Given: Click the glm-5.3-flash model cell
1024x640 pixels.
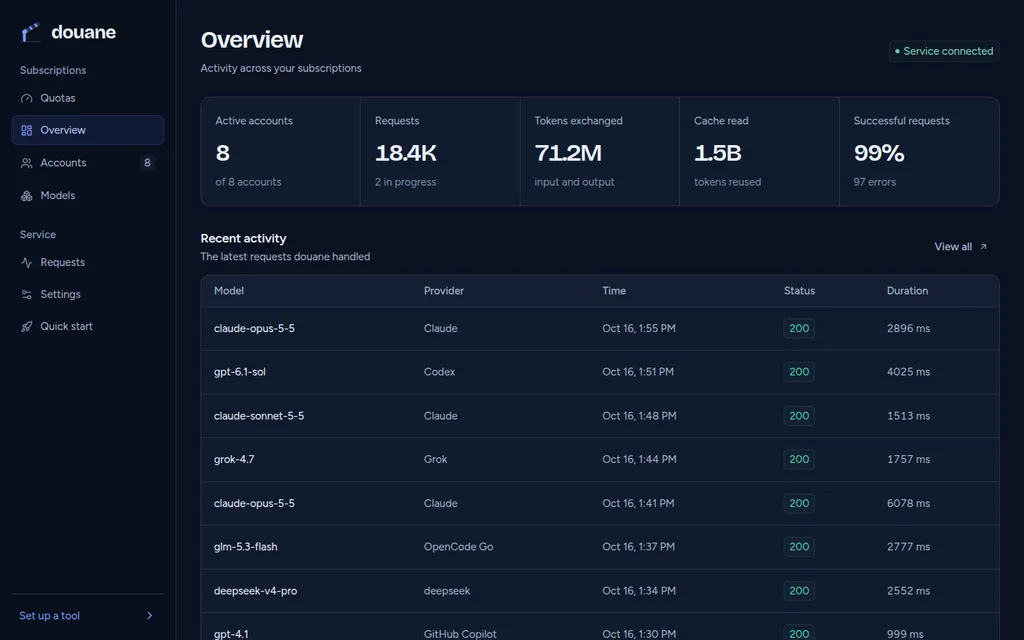Looking at the screenshot, I should tap(246, 547).
